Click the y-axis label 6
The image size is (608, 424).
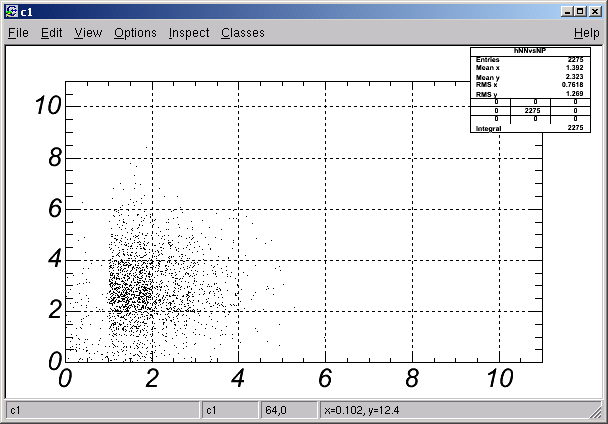(55, 208)
